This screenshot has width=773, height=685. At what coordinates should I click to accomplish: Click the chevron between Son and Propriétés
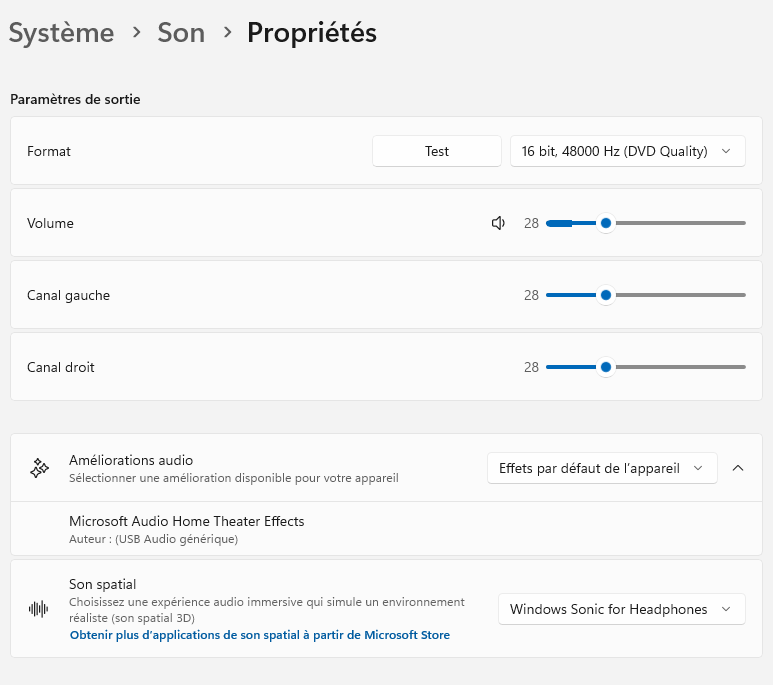click(226, 33)
